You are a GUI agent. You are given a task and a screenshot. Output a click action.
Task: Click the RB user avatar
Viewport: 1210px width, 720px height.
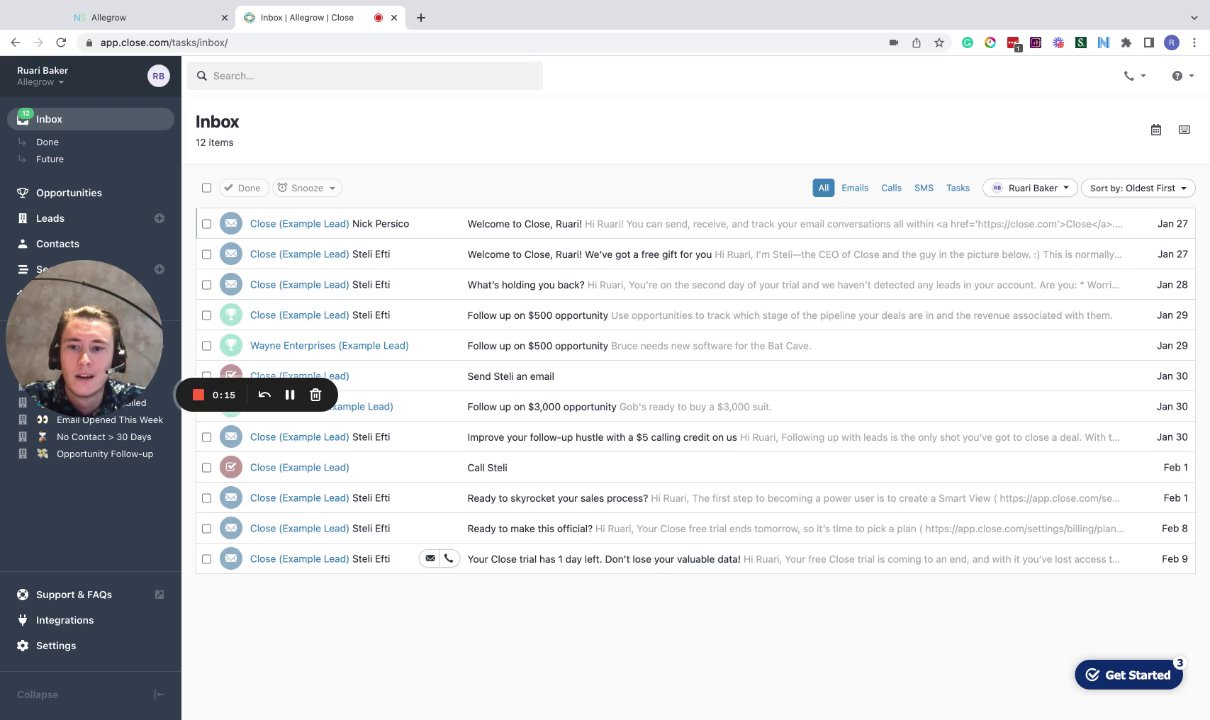[158, 76]
